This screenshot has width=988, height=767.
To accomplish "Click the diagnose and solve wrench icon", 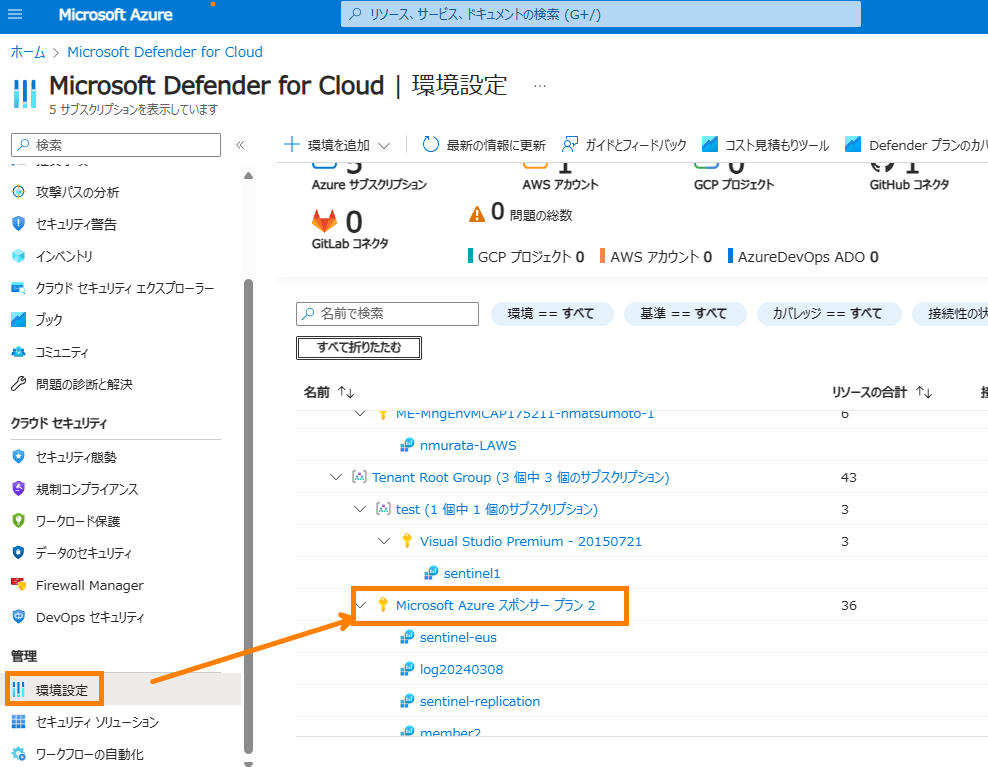I will click(x=18, y=384).
